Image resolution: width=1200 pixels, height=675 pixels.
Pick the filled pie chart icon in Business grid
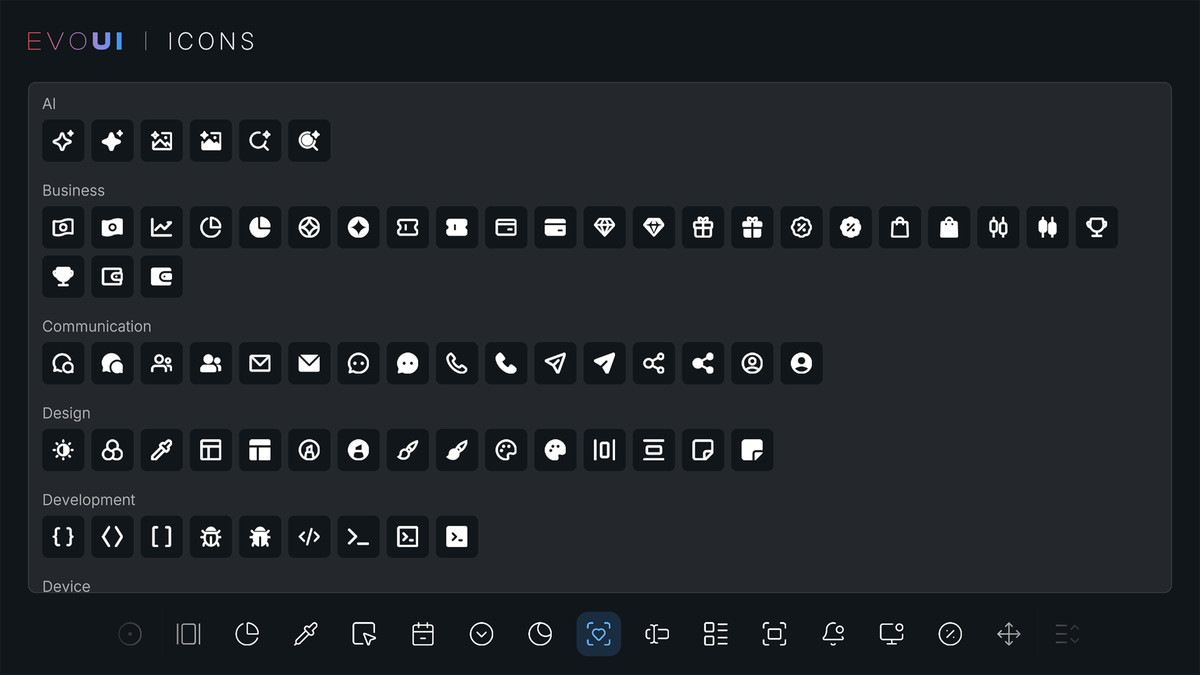(x=259, y=228)
